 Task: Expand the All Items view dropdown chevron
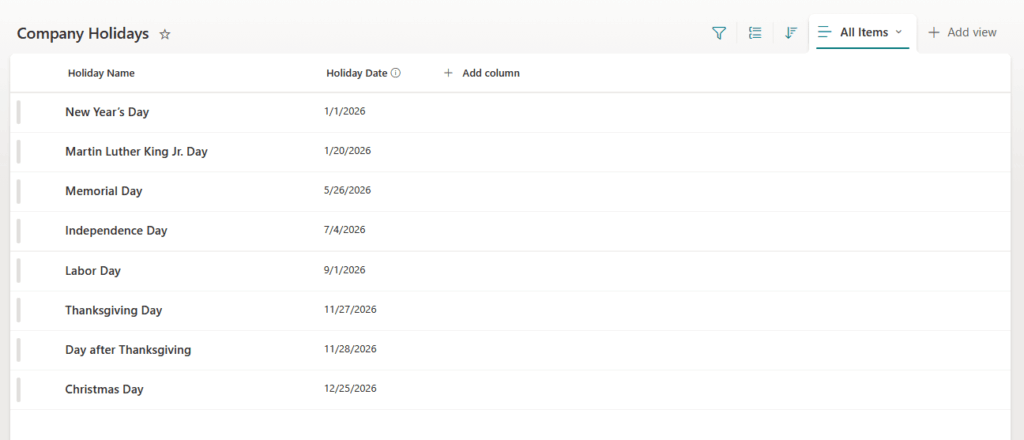[x=899, y=32]
